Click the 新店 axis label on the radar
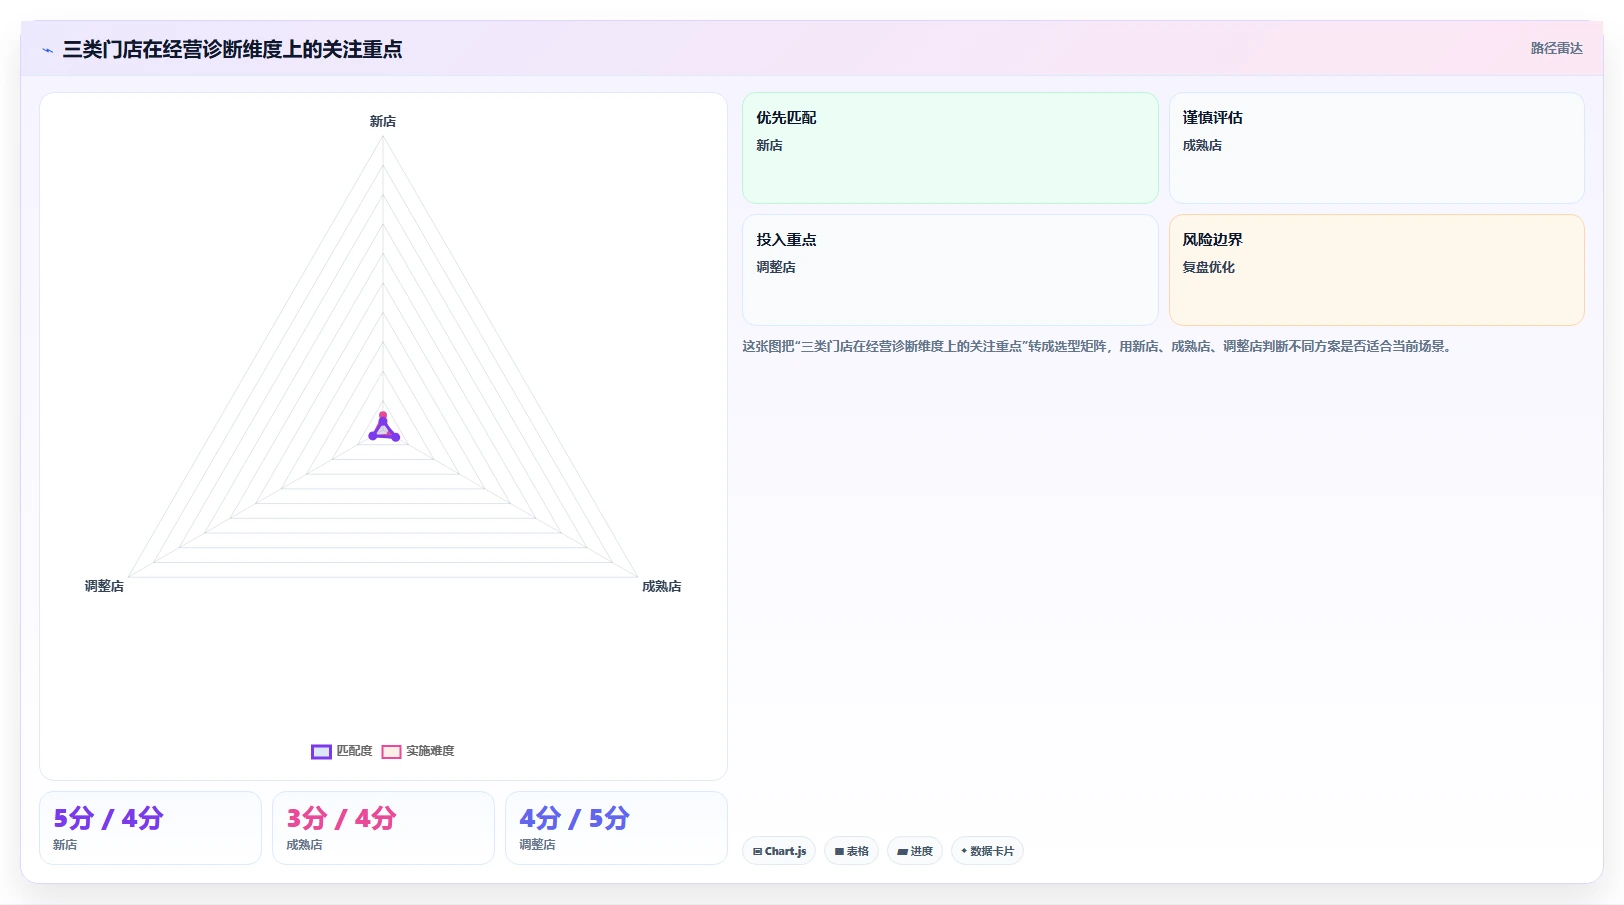Image resolution: width=1624 pixels, height=905 pixels. tap(383, 121)
